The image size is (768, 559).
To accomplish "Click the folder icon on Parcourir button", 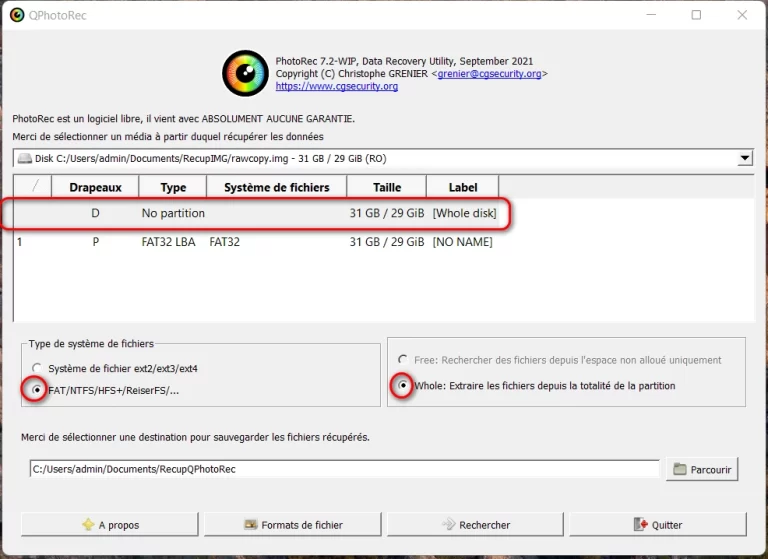I will (x=680, y=469).
